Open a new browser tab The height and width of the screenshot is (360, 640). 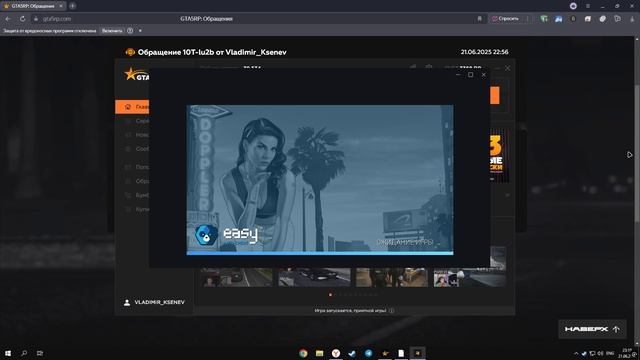point(72,6)
